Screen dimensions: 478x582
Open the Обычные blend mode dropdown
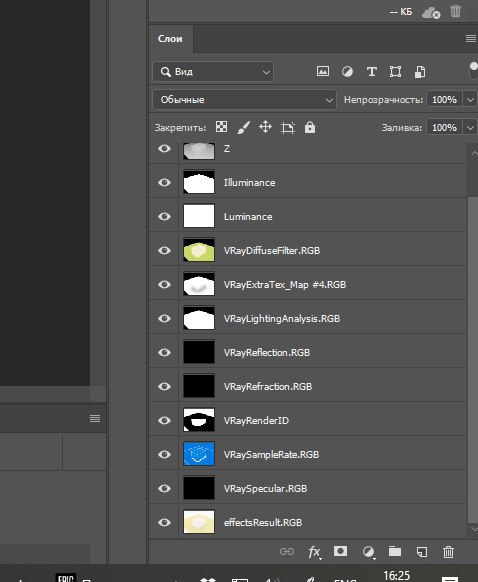[244, 99]
